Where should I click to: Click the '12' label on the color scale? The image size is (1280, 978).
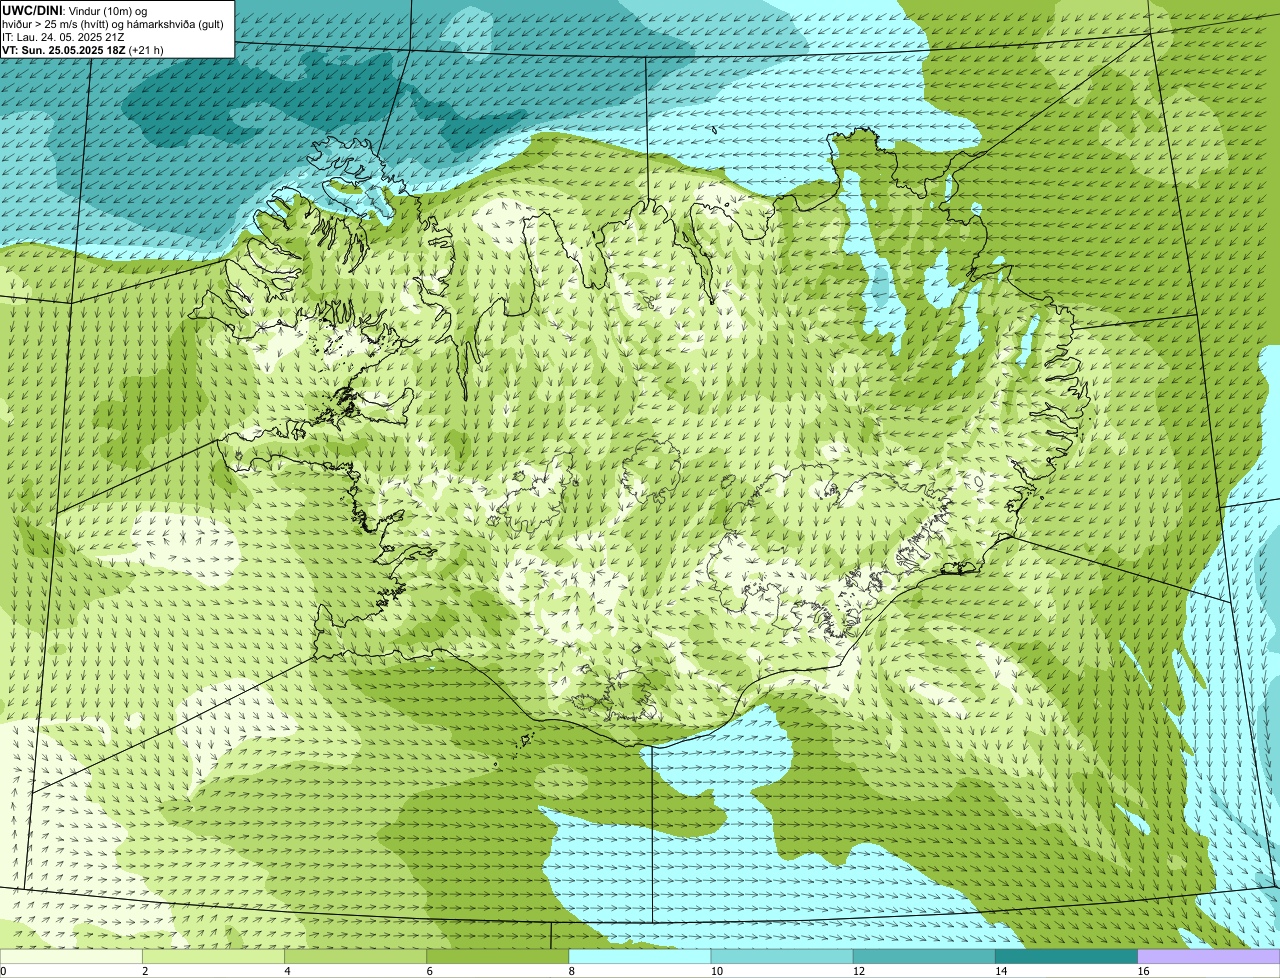[859, 971]
